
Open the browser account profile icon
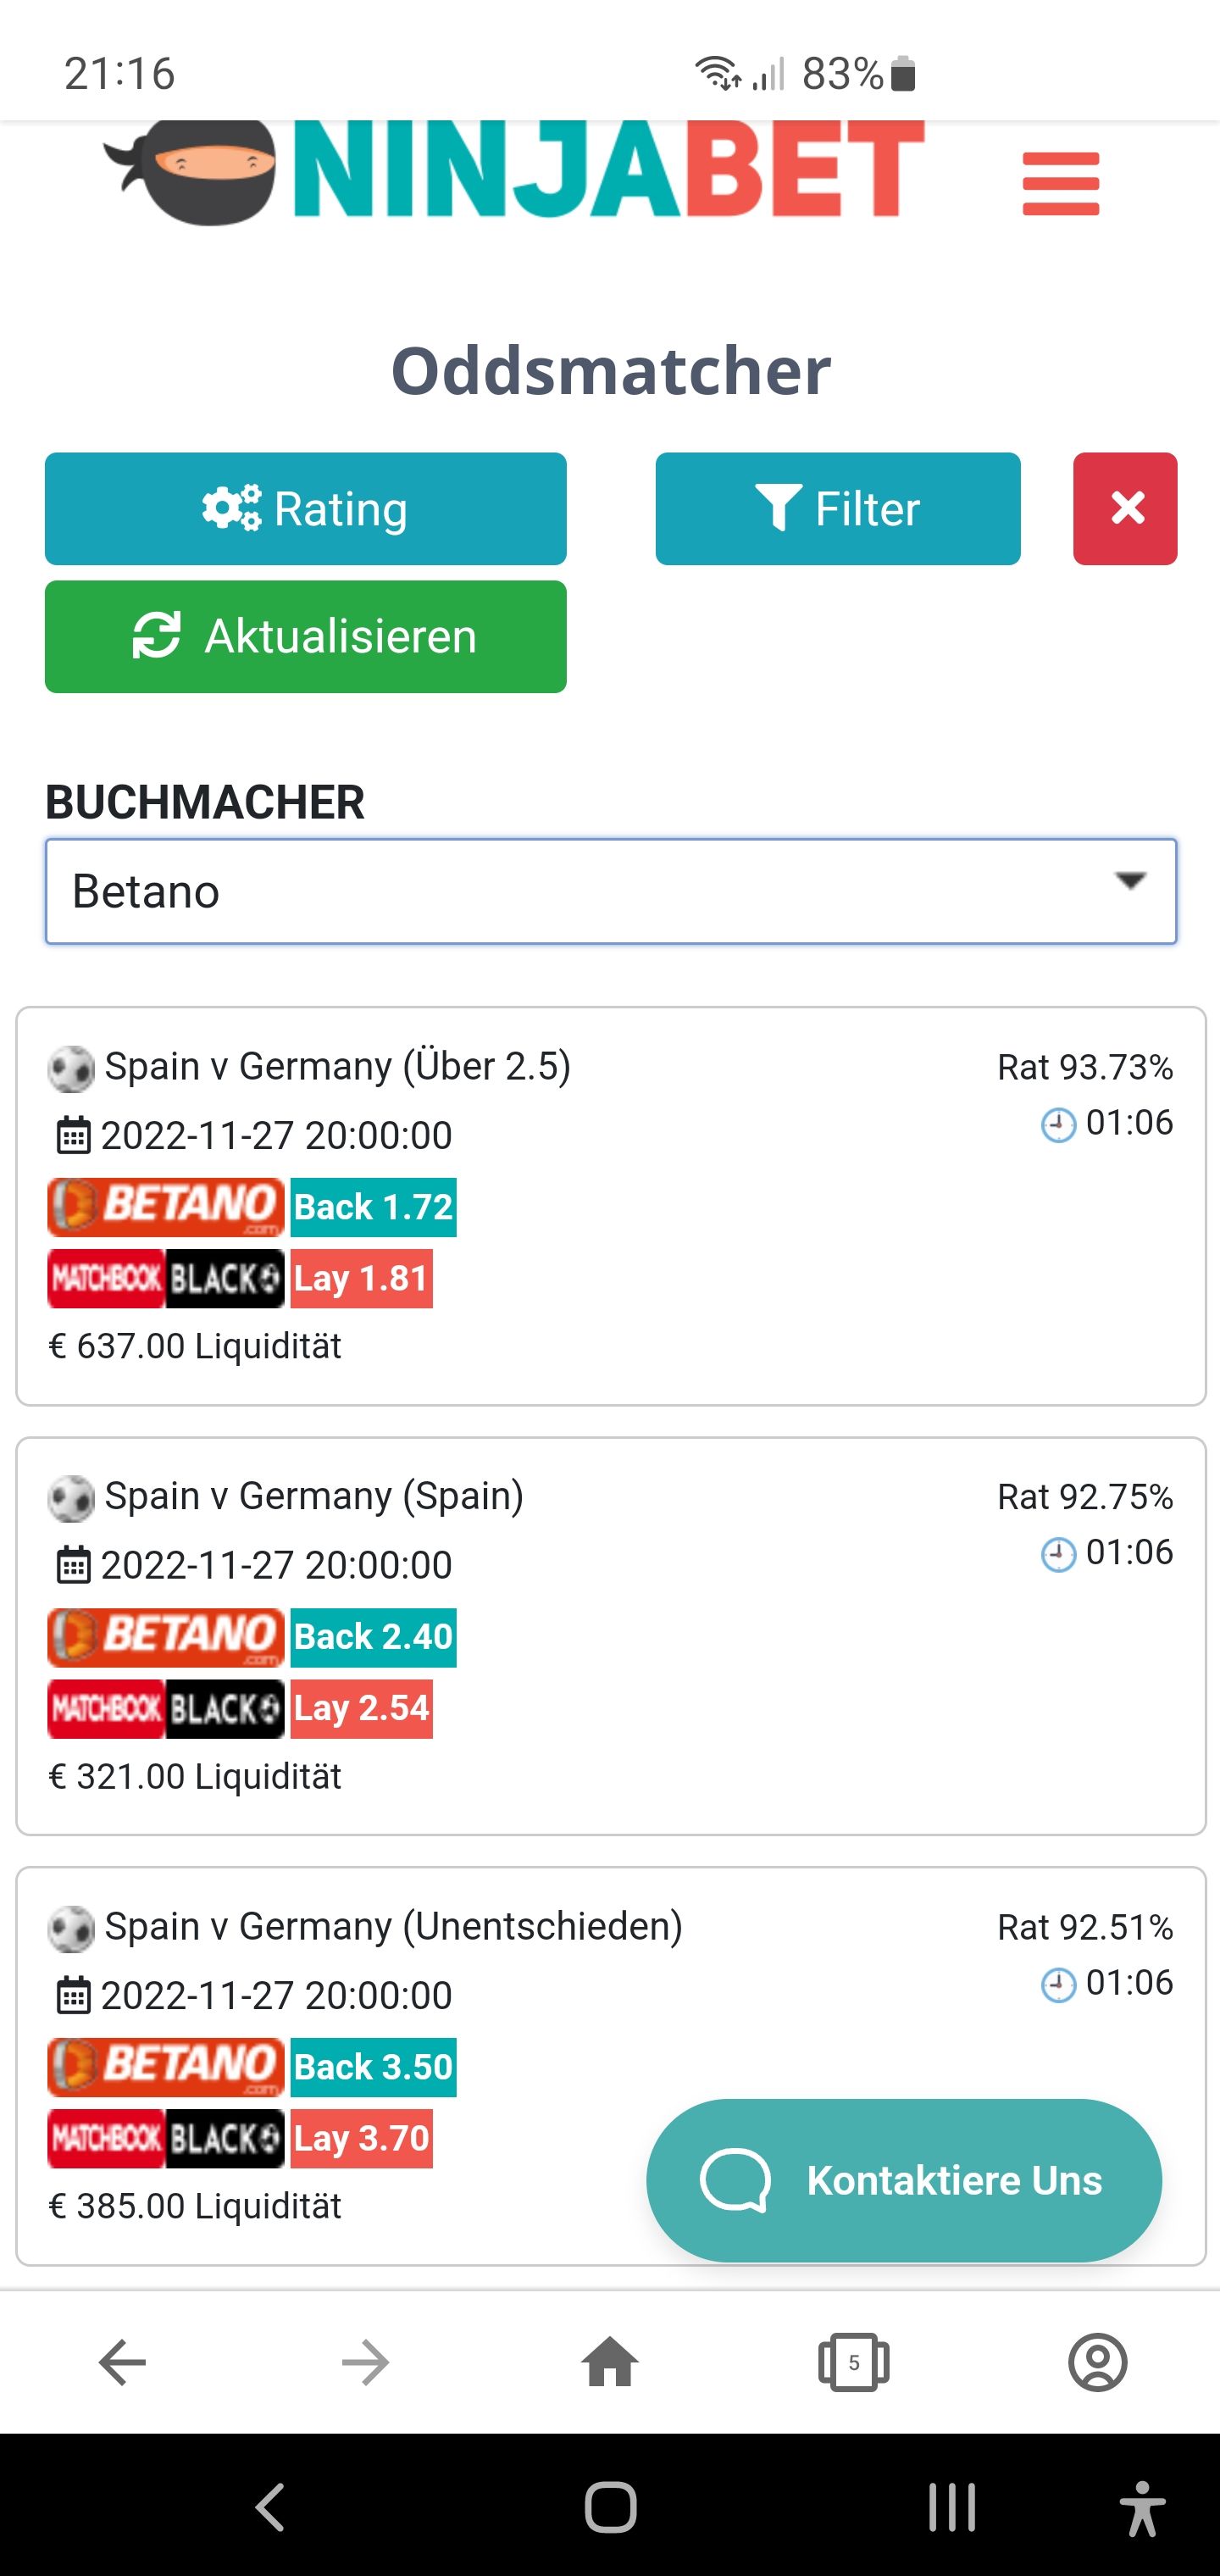click(x=1098, y=2363)
